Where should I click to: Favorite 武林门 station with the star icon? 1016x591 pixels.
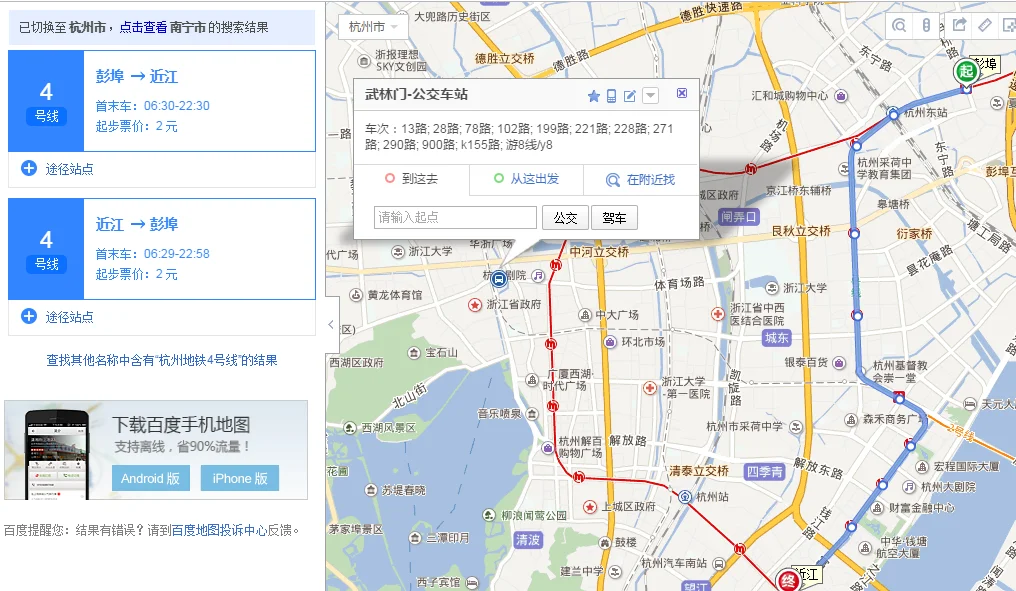pos(594,95)
